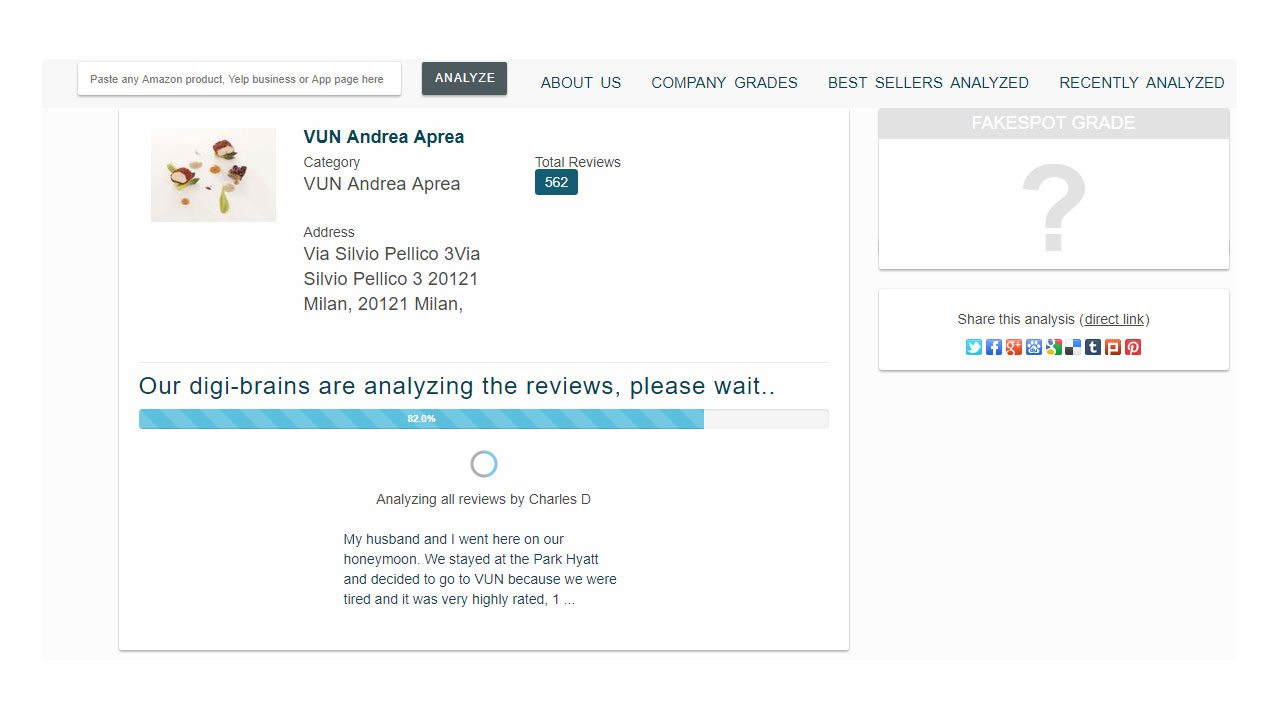Image resolution: width=1280 pixels, height=720 pixels.
Task: Go to COMPANY GRADES
Action: point(724,83)
